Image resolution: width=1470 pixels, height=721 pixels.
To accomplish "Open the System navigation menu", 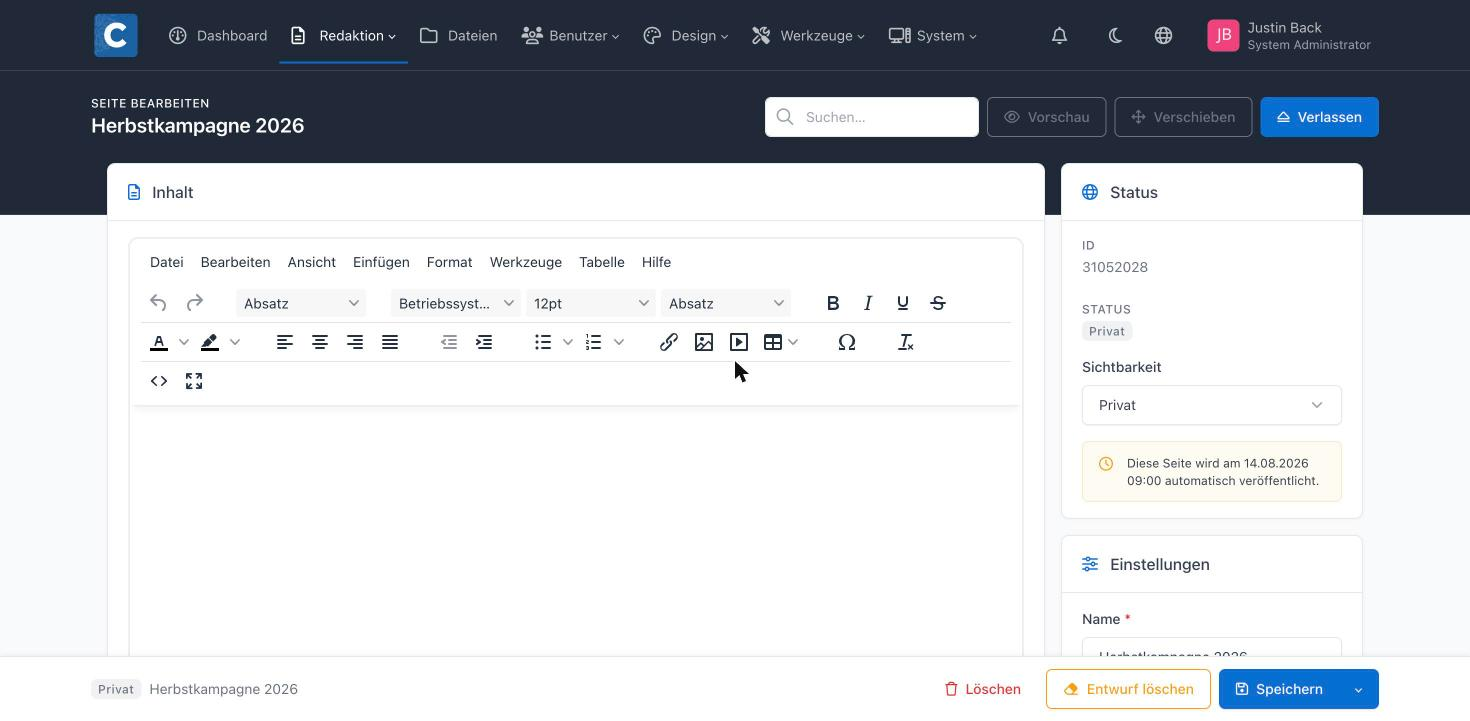I will click(933, 35).
